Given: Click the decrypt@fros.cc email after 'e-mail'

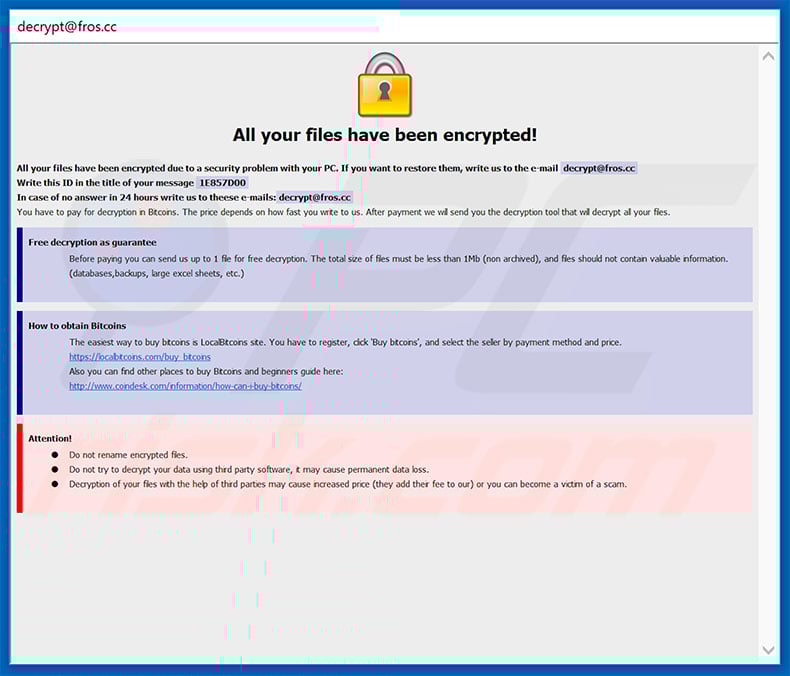Looking at the screenshot, I should point(599,168).
